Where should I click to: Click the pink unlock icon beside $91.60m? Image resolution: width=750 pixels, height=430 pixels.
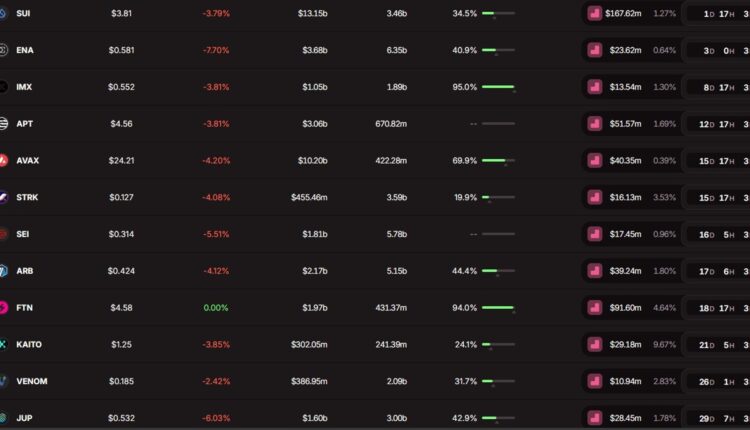click(x=595, y=307)
